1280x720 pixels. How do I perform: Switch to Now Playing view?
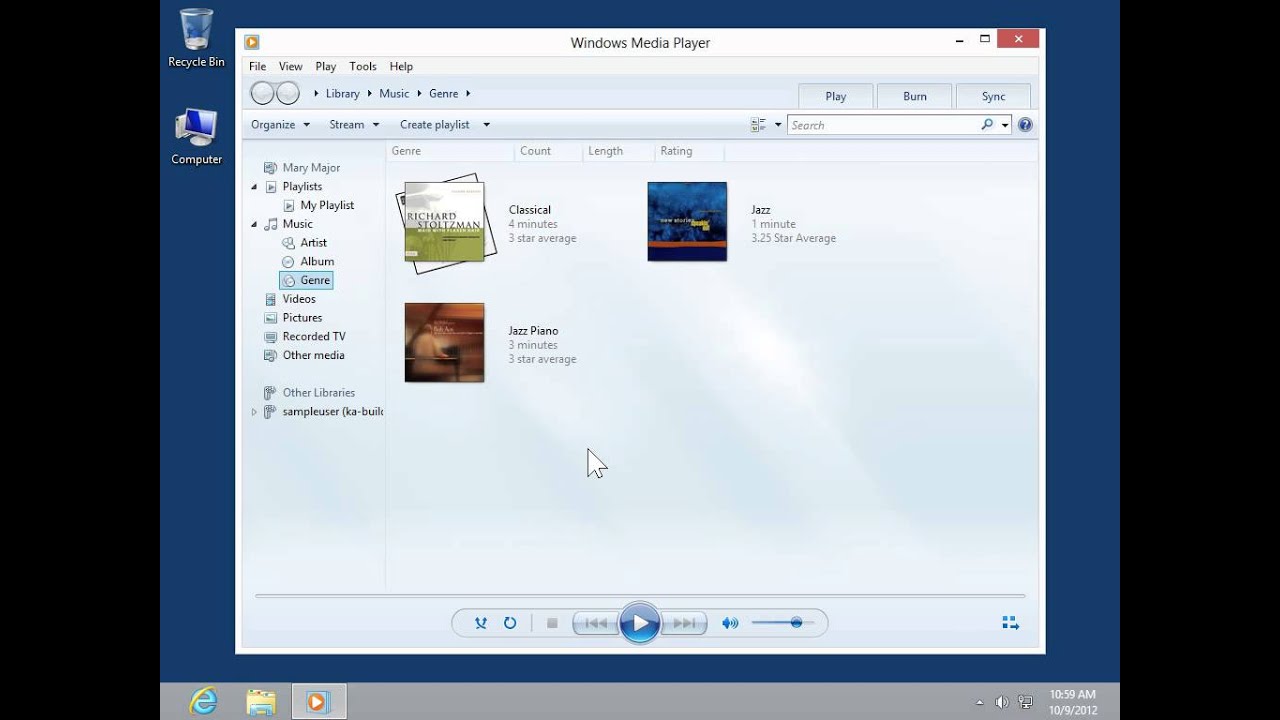coord(1011,623)
